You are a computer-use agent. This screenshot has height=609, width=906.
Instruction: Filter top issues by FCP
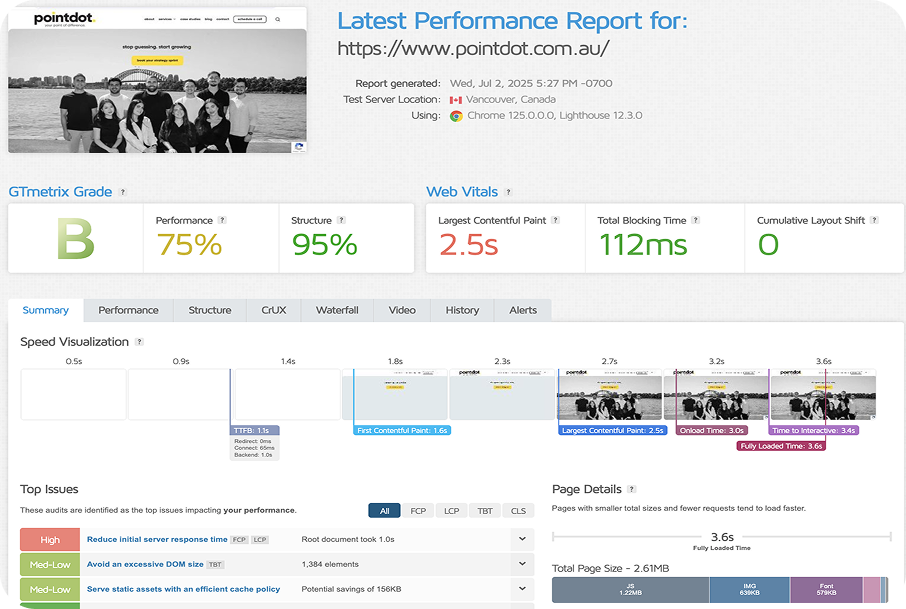click(x=418, y=511)
